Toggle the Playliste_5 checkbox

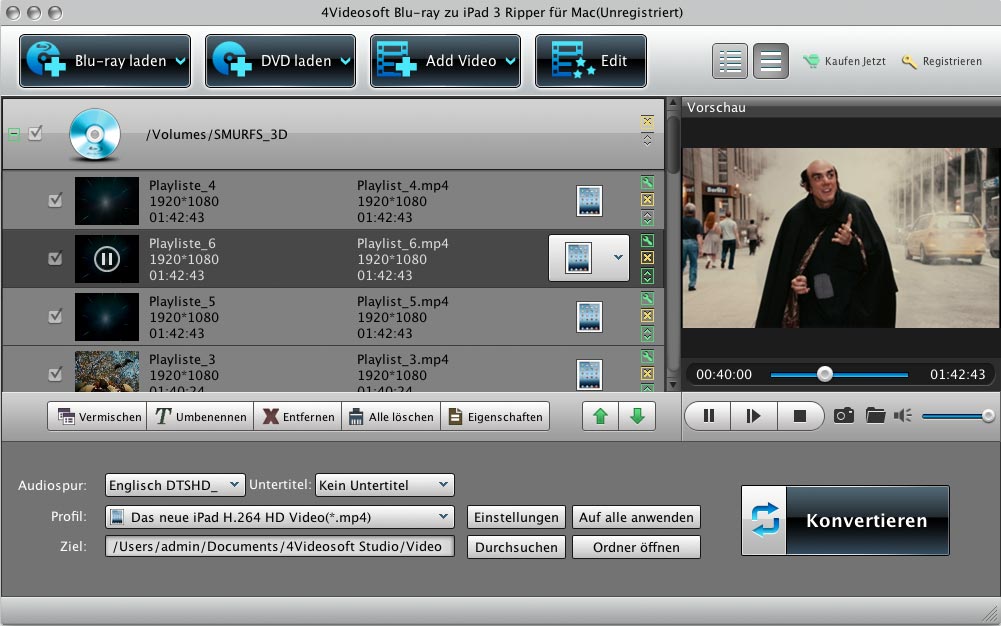tap(55, 316)
